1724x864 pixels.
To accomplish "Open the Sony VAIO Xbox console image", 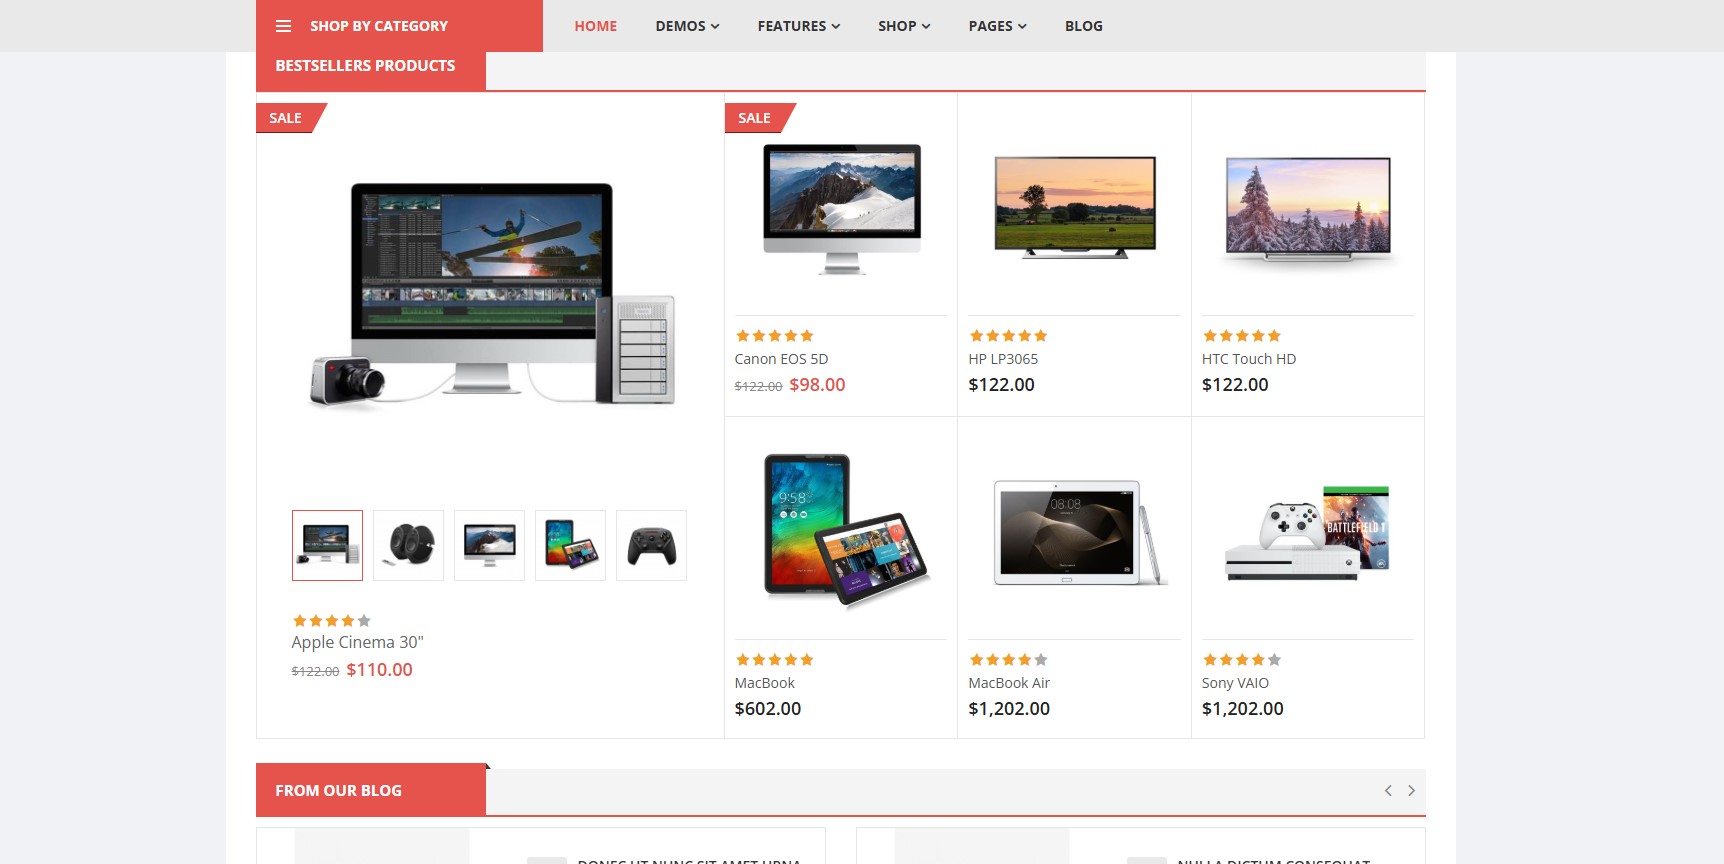I will point(1308,533).
